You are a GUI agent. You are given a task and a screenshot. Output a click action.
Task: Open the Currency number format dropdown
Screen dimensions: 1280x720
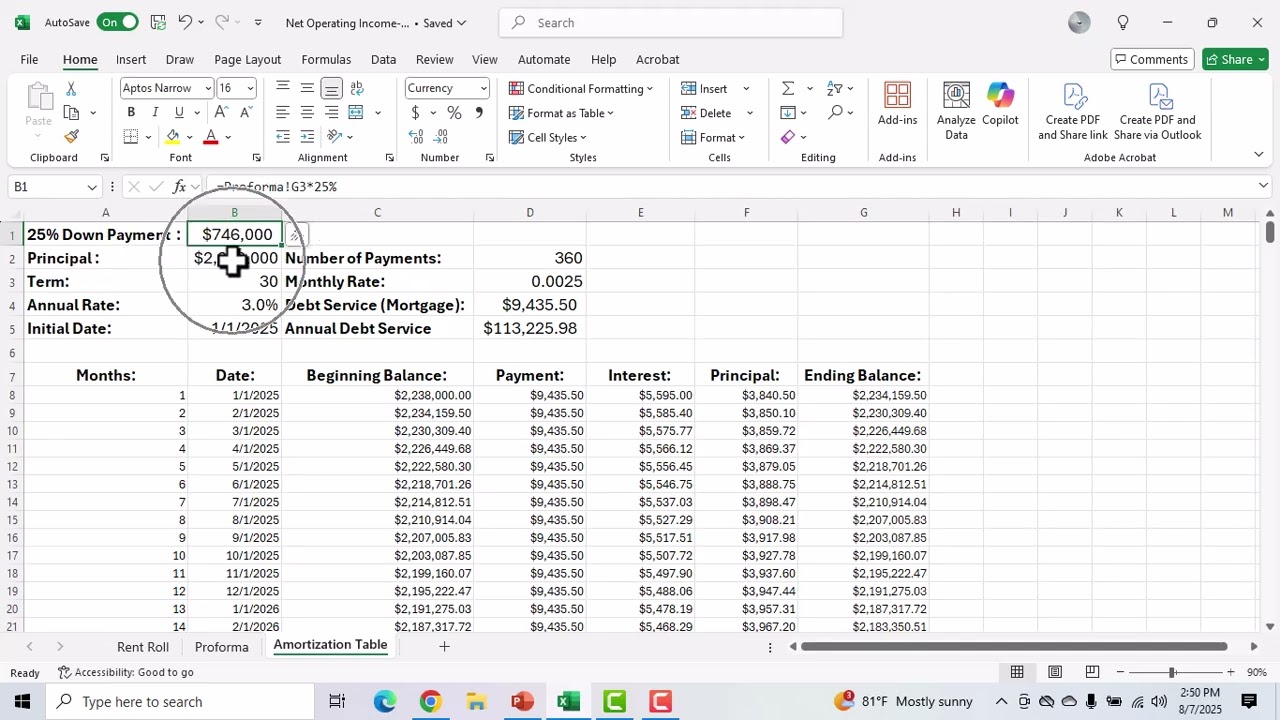coord(484,88)
